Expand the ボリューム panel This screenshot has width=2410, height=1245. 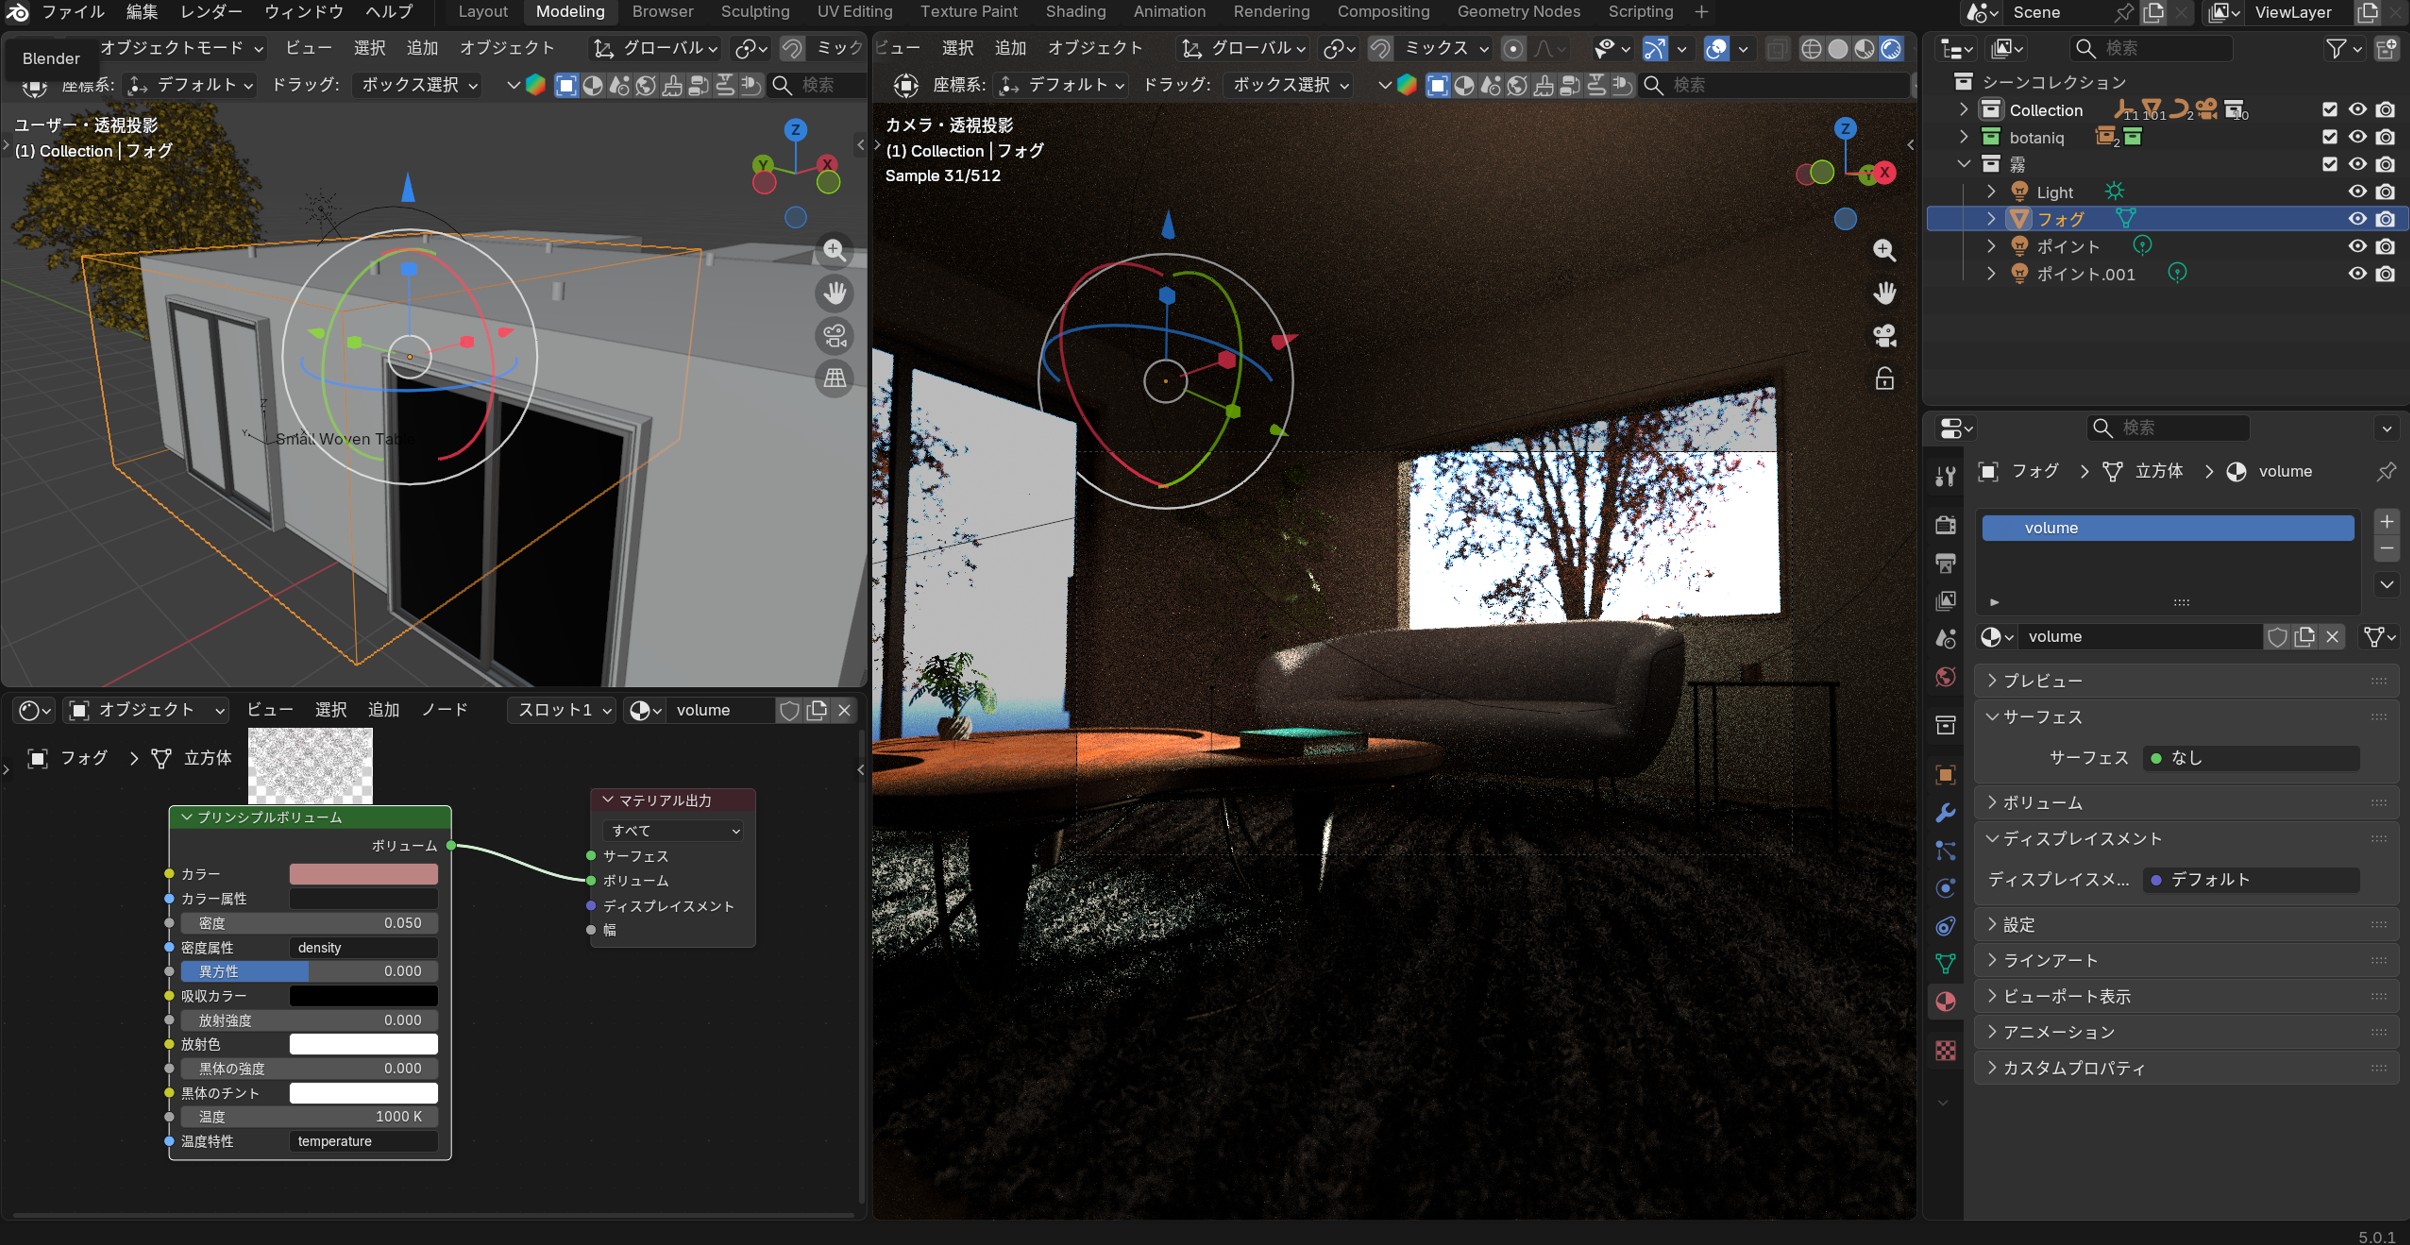[x=2043, y=802]
